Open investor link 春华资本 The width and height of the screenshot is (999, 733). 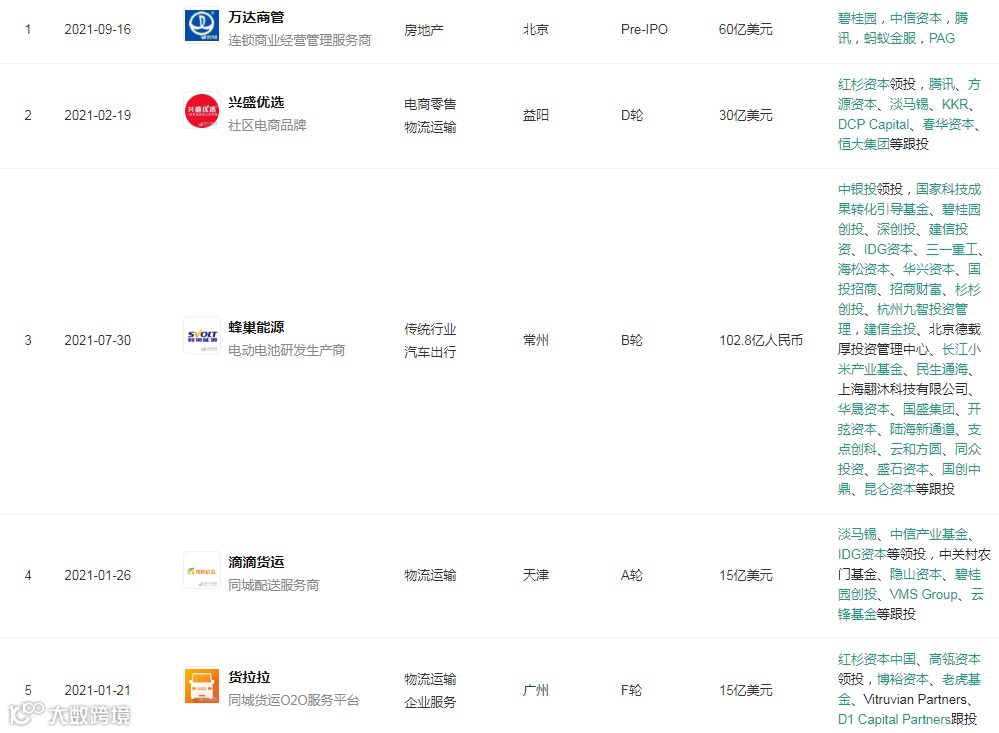(949, 124)
